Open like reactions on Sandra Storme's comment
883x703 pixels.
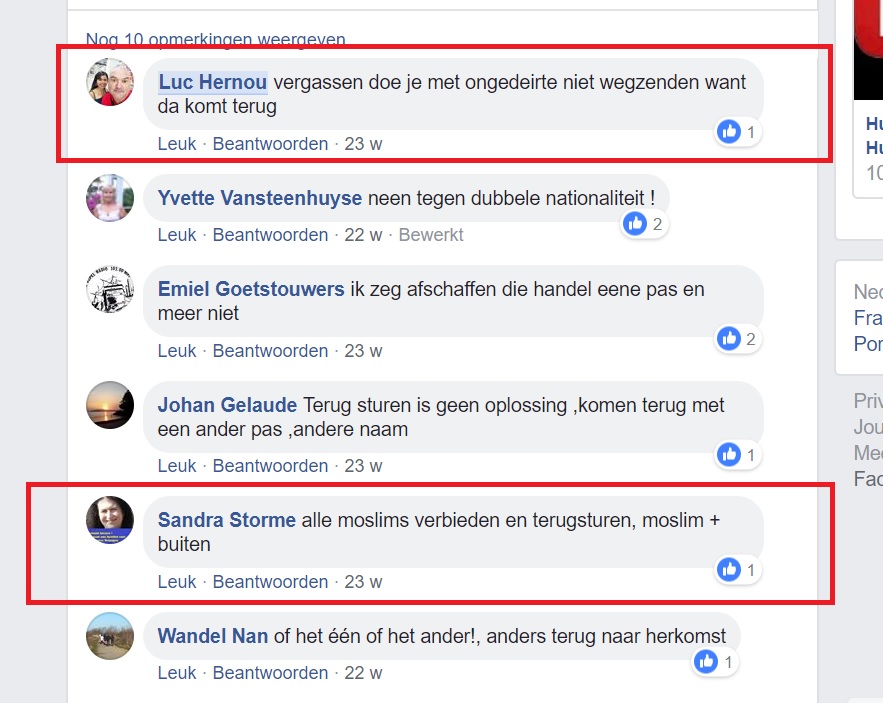pyautogui.click(x=738, y=569)
